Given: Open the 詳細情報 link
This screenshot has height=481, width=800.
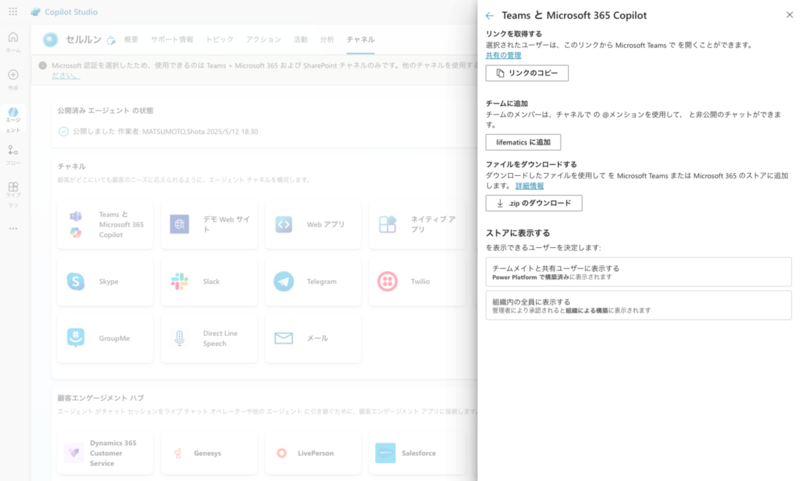Looking at the screenshot, I should pyautogui.click(x=530, y=186).
